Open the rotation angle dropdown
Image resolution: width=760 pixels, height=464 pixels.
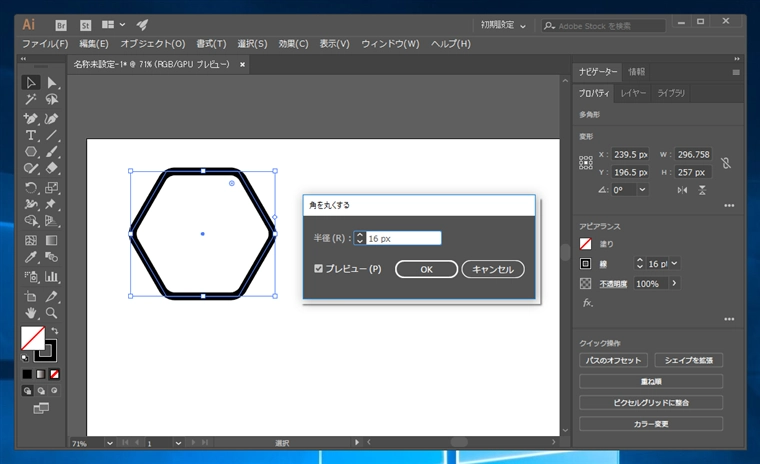point(642,190)
